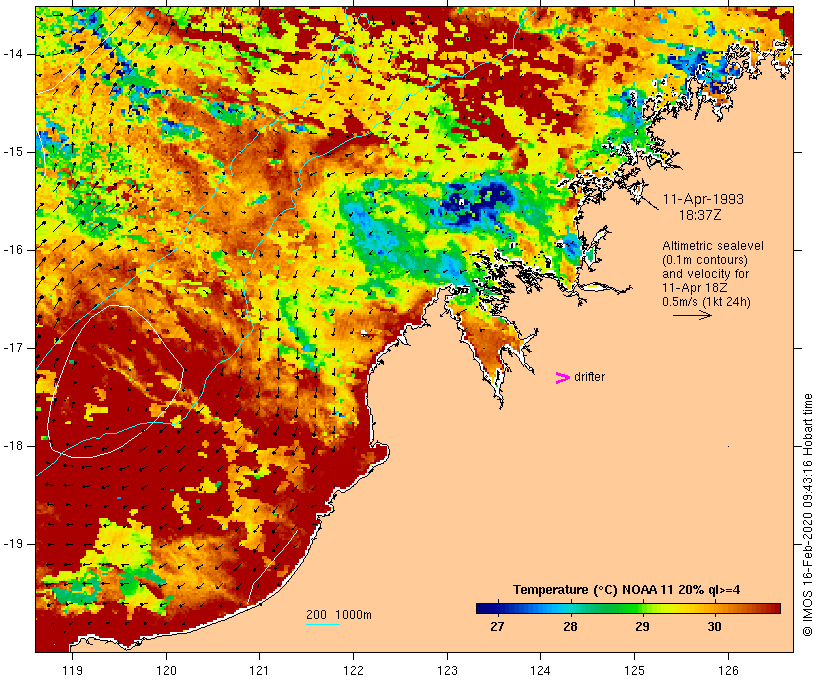Click the 30 value on the temperature scale
The width and height of the screenshot is (820, 680).
click(x=714, y=626)
